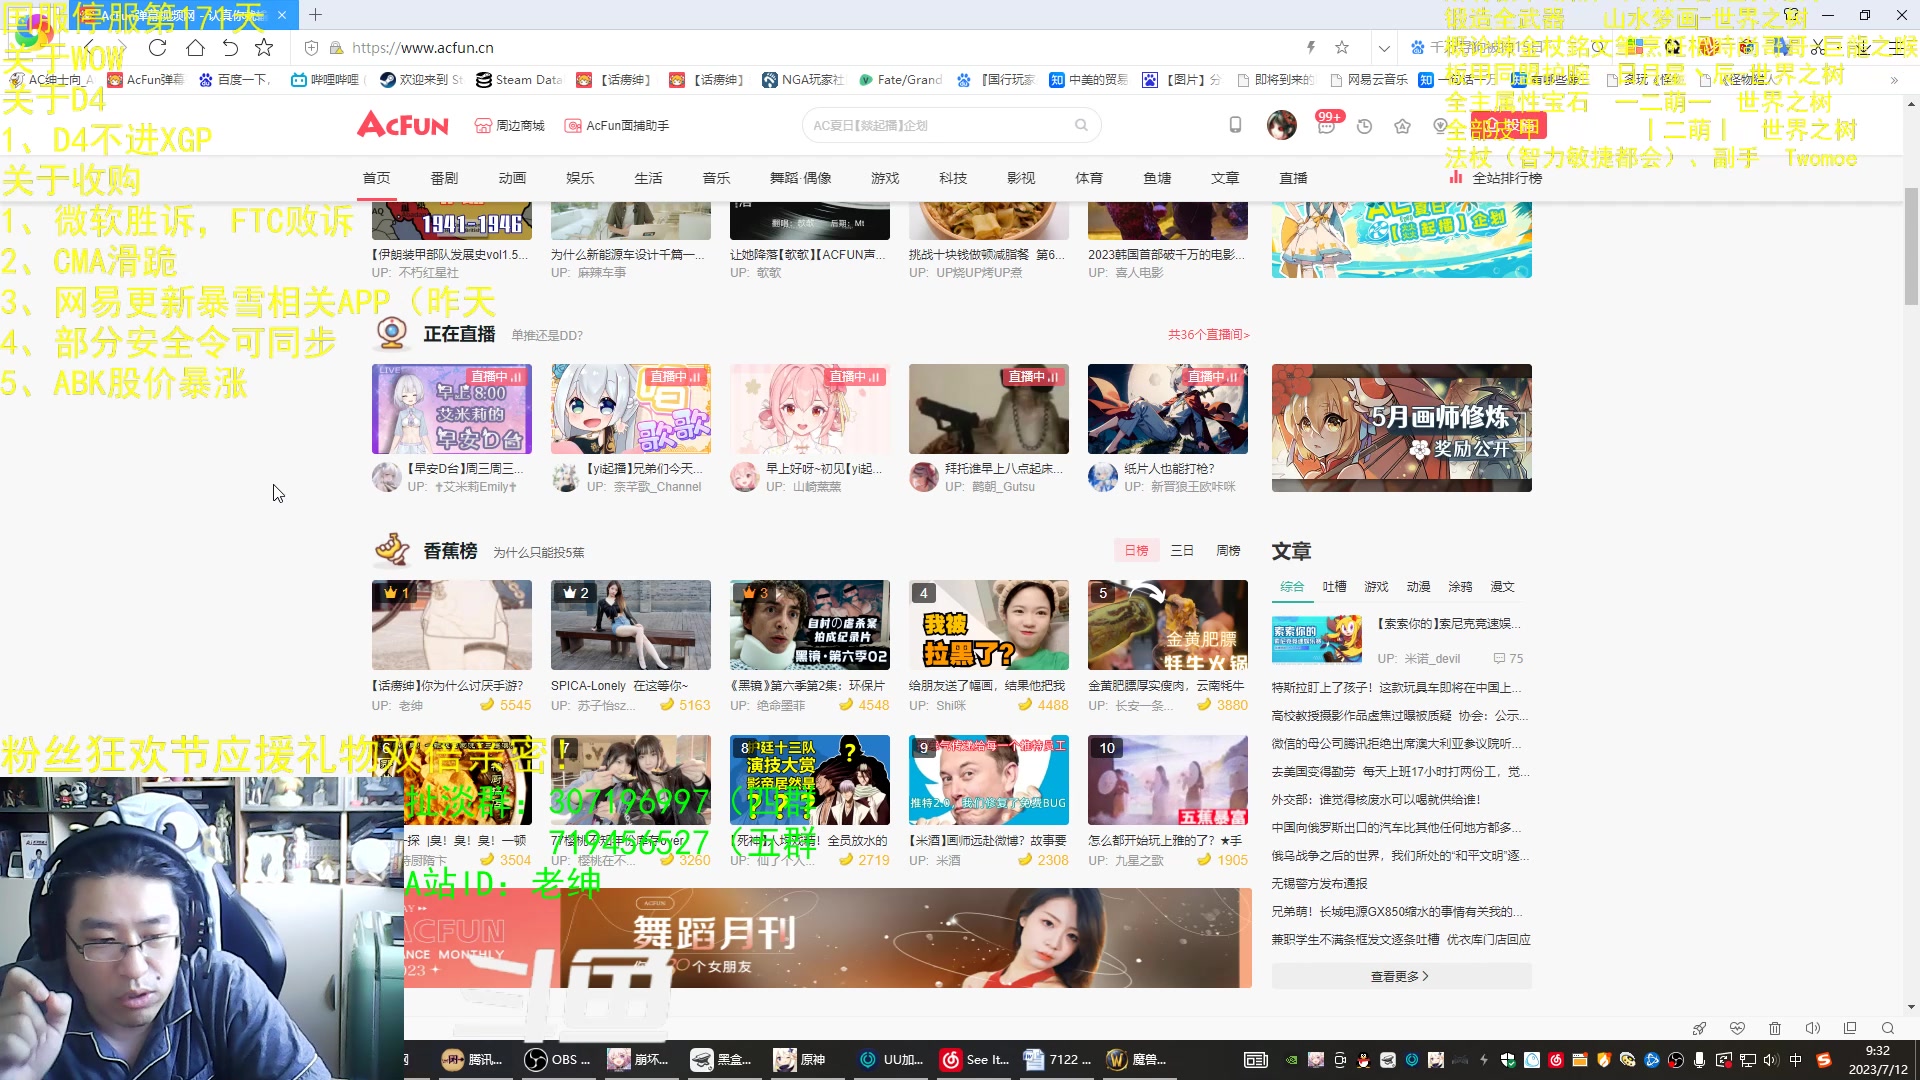Image resolution: width=1920 pixels, height=1080 pixels.
Task: Open 游戏 navigation tab
Action: coord(885,178)
